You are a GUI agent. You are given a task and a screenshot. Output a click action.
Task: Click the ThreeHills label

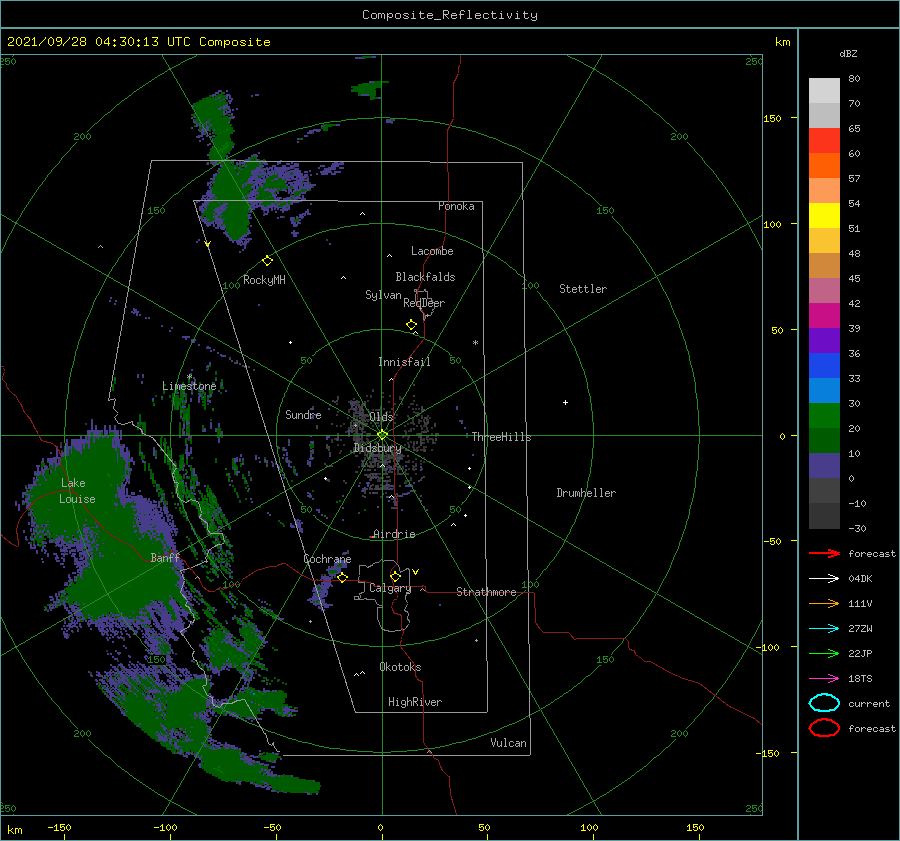tap(501, 437)
